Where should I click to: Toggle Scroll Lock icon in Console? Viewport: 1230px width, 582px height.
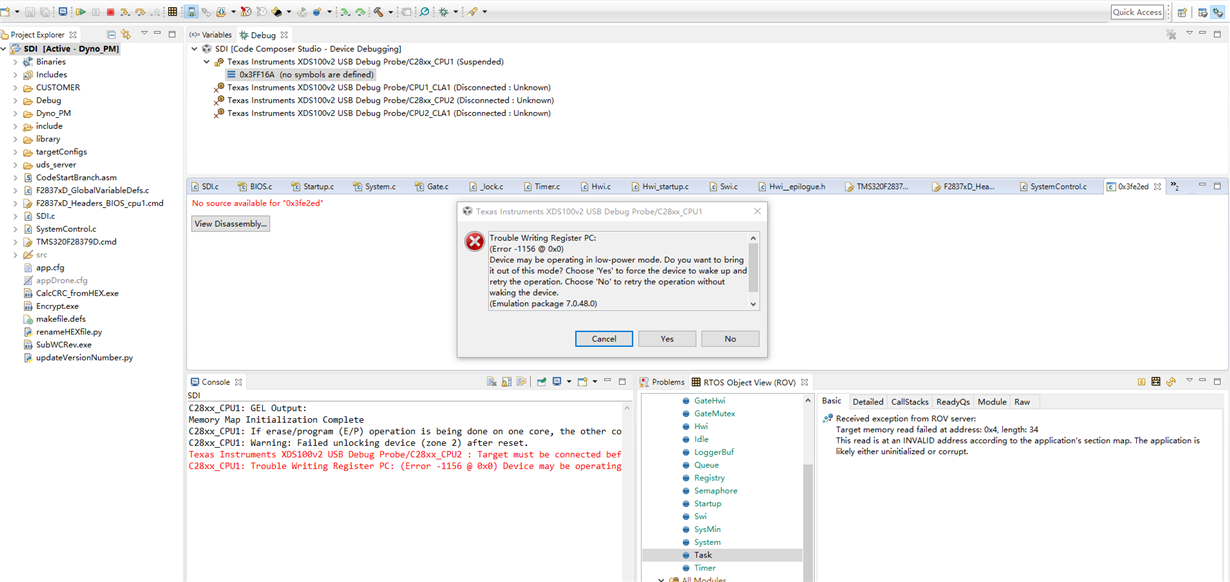[507, 382]
